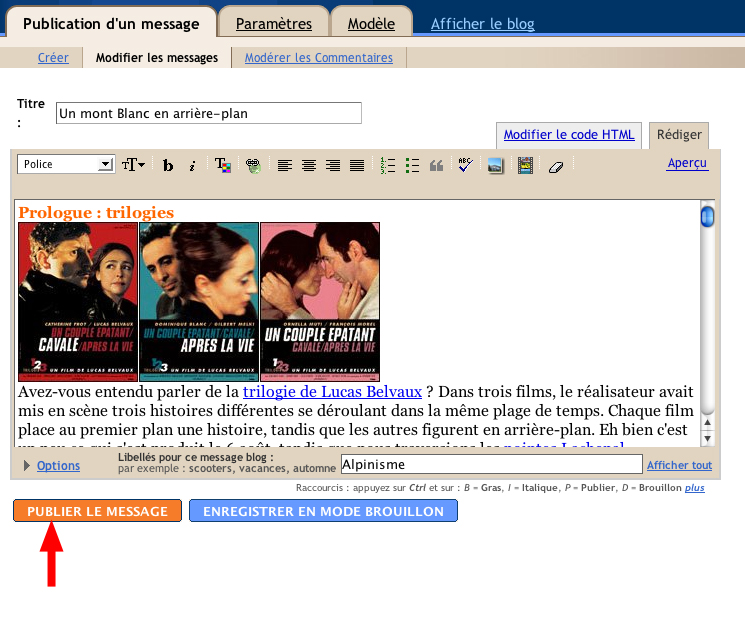Open Modérer les Commentaires sub-tab
The width and height of the screenshot is (745, 624).
point(319,58)
